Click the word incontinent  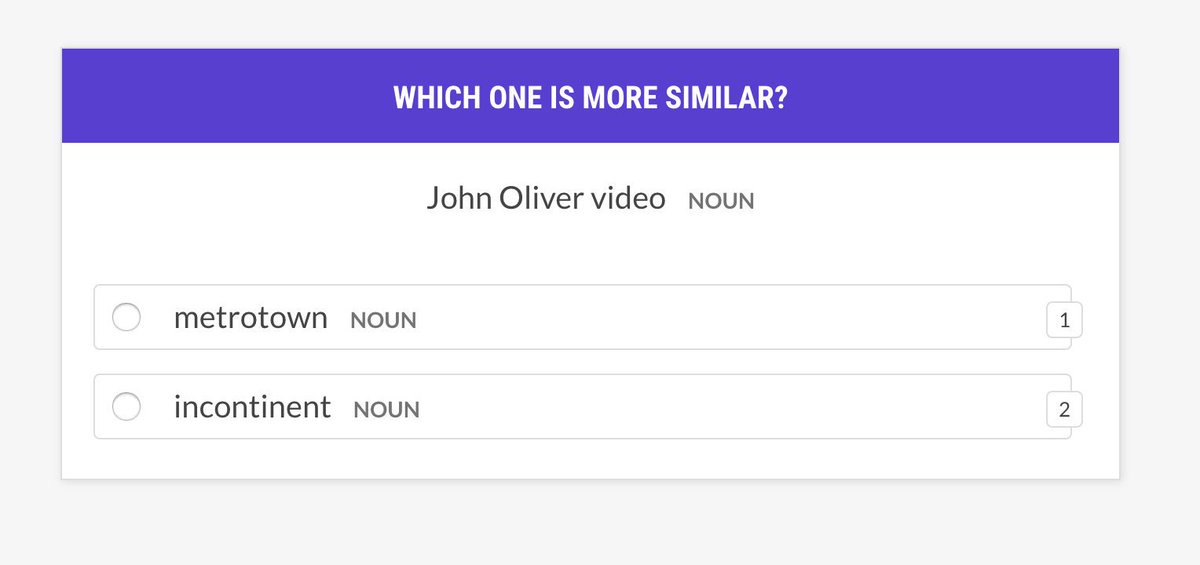(x=252, y=407)
